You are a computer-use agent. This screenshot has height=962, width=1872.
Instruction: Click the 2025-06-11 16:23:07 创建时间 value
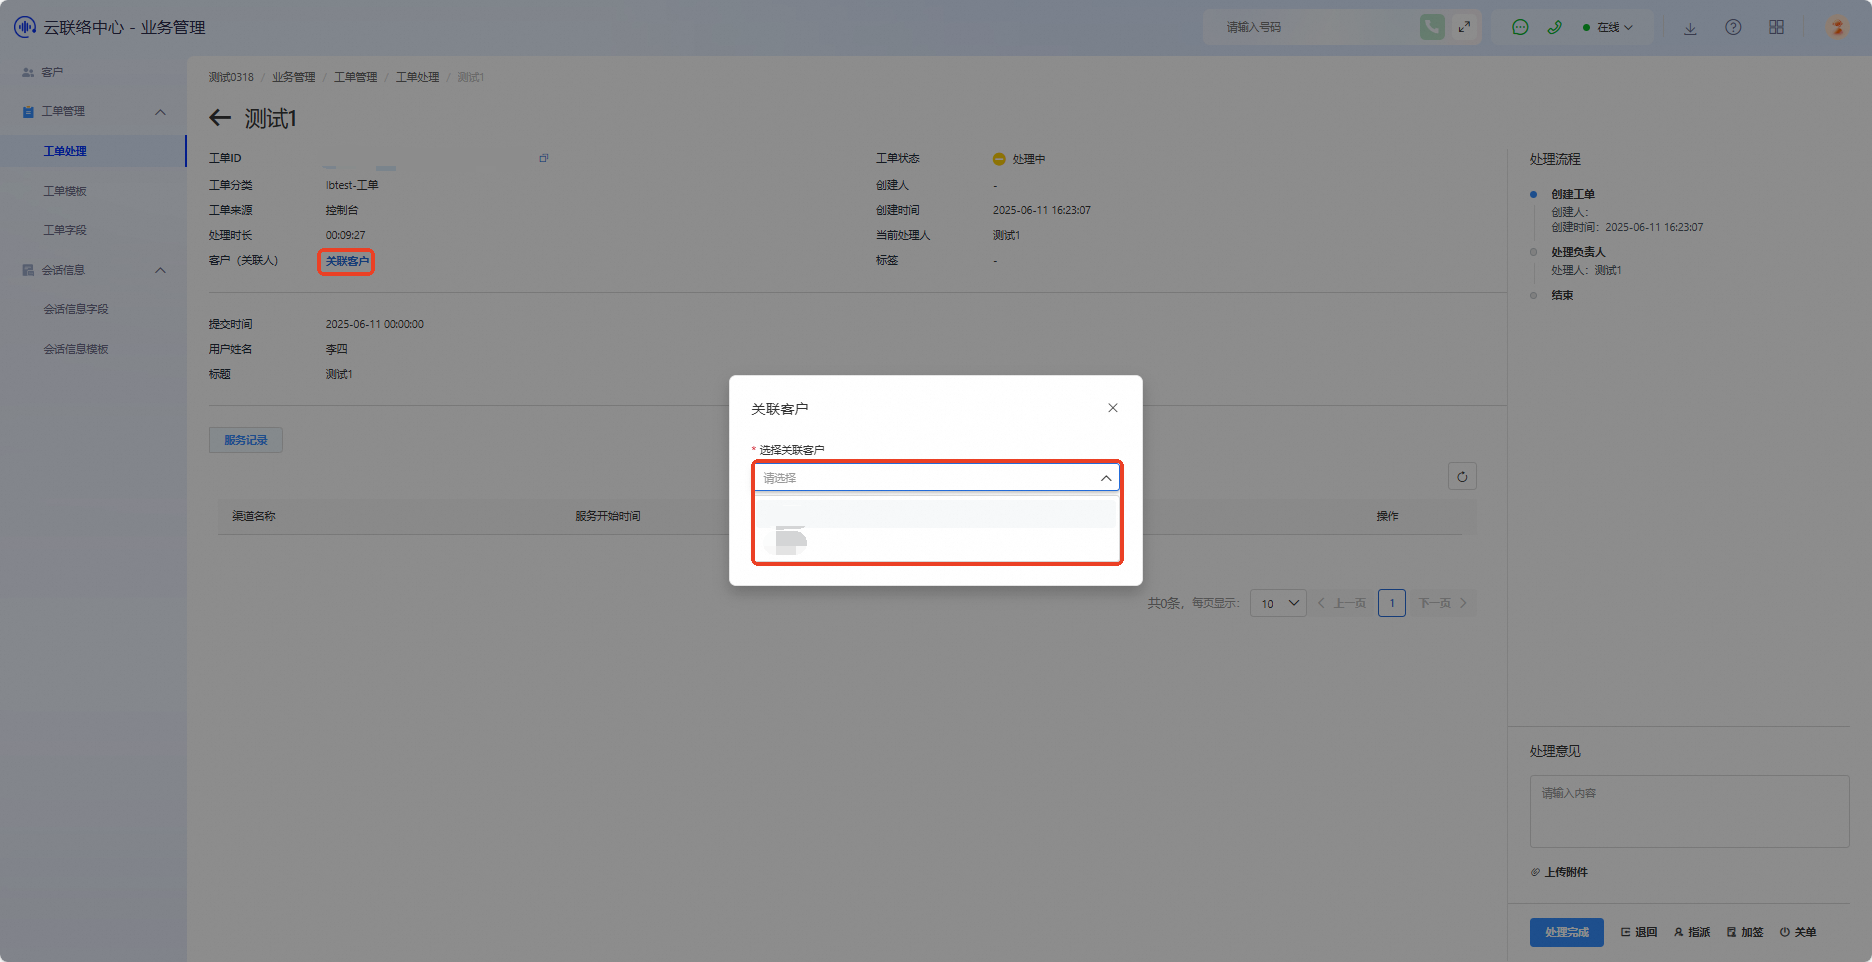1042,210
